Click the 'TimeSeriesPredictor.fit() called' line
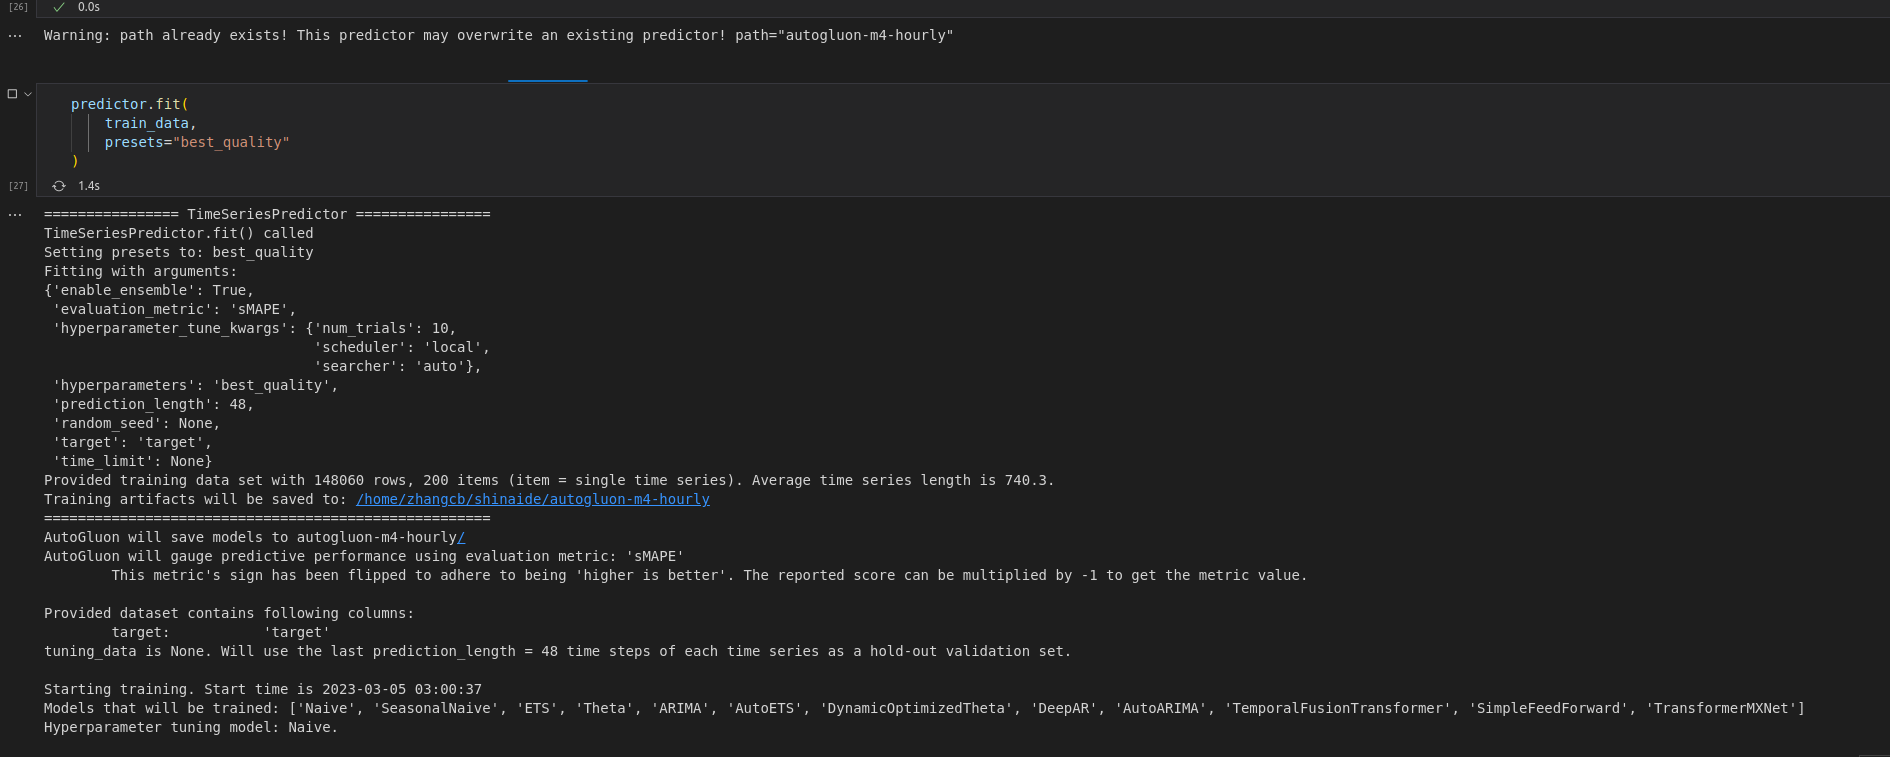Viewport: 1890px width, 757px height. point(179,233)
